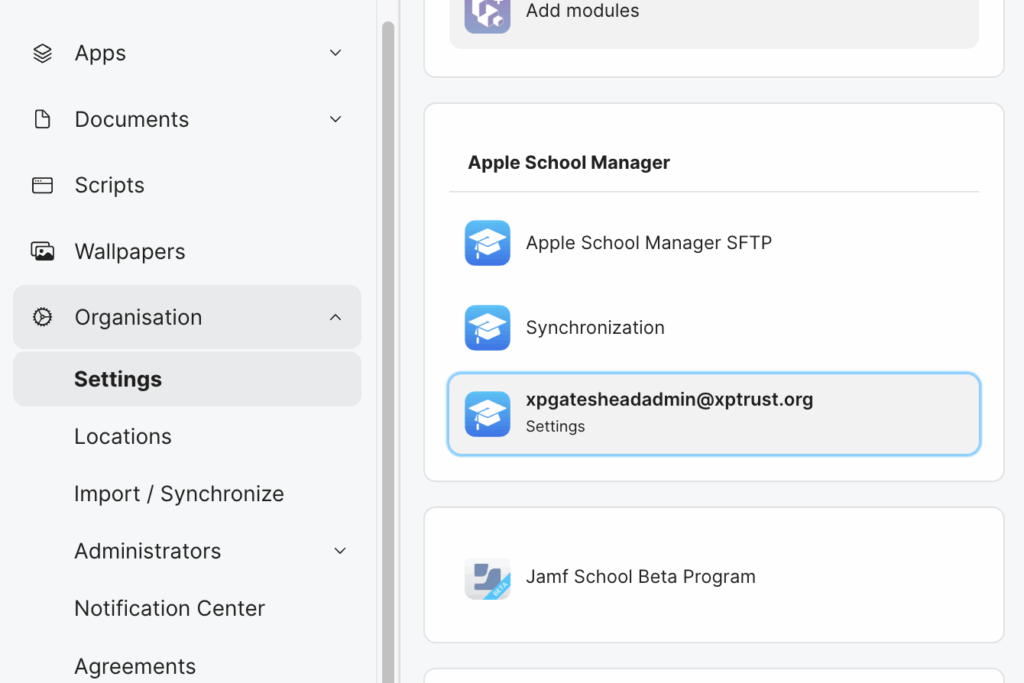Click the Add modules icon
Viewport: 1024px width, 683px height.
(x=487, y=13)
